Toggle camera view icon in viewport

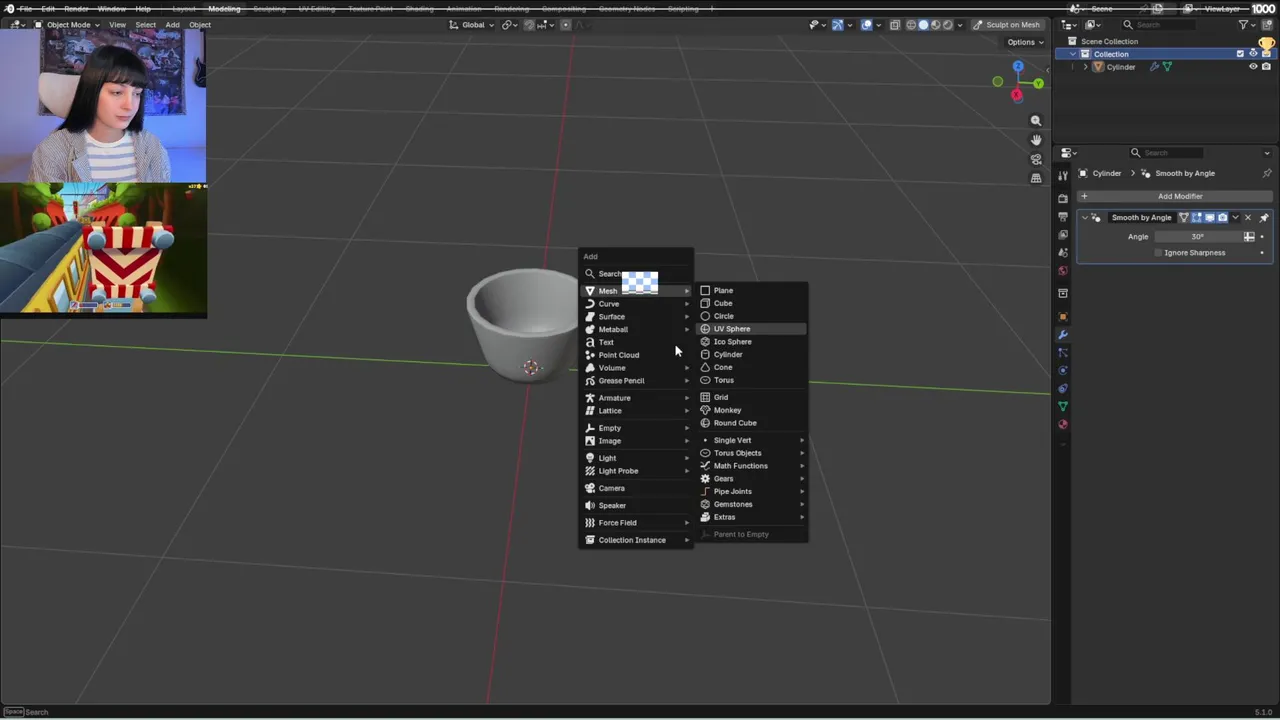(1036, 159)
